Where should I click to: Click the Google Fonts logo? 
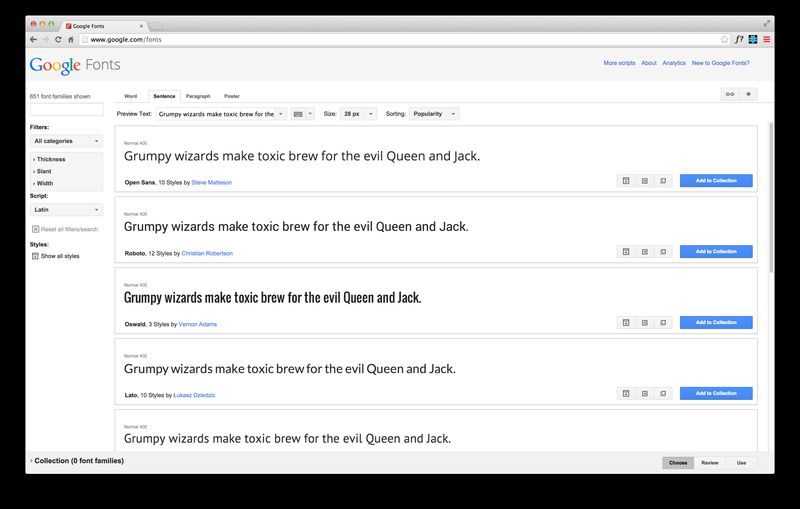click(x=75, y=65)
